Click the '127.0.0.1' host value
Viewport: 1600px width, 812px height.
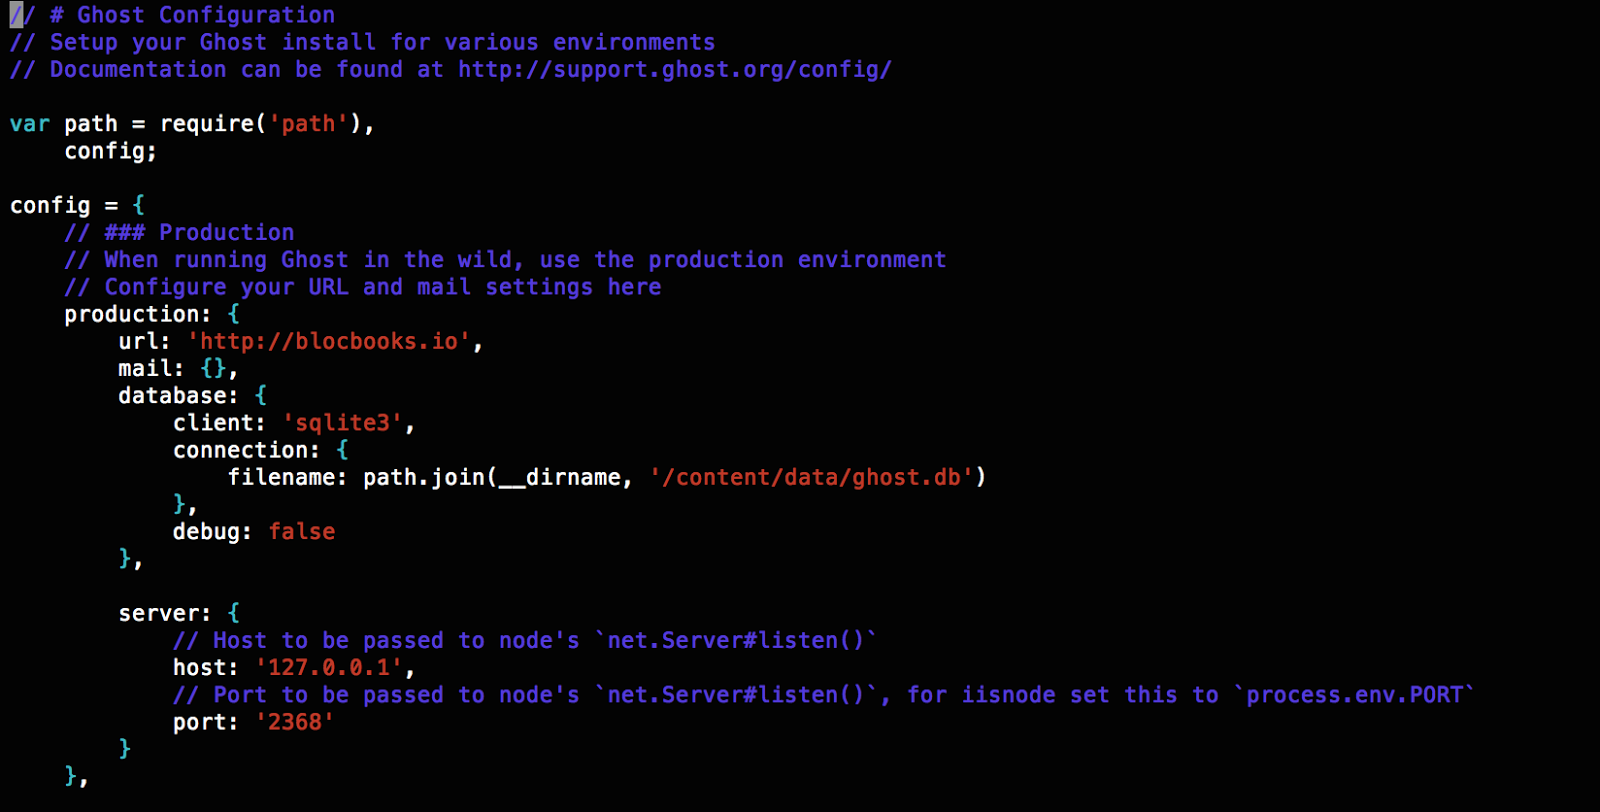tap(329, 668)
